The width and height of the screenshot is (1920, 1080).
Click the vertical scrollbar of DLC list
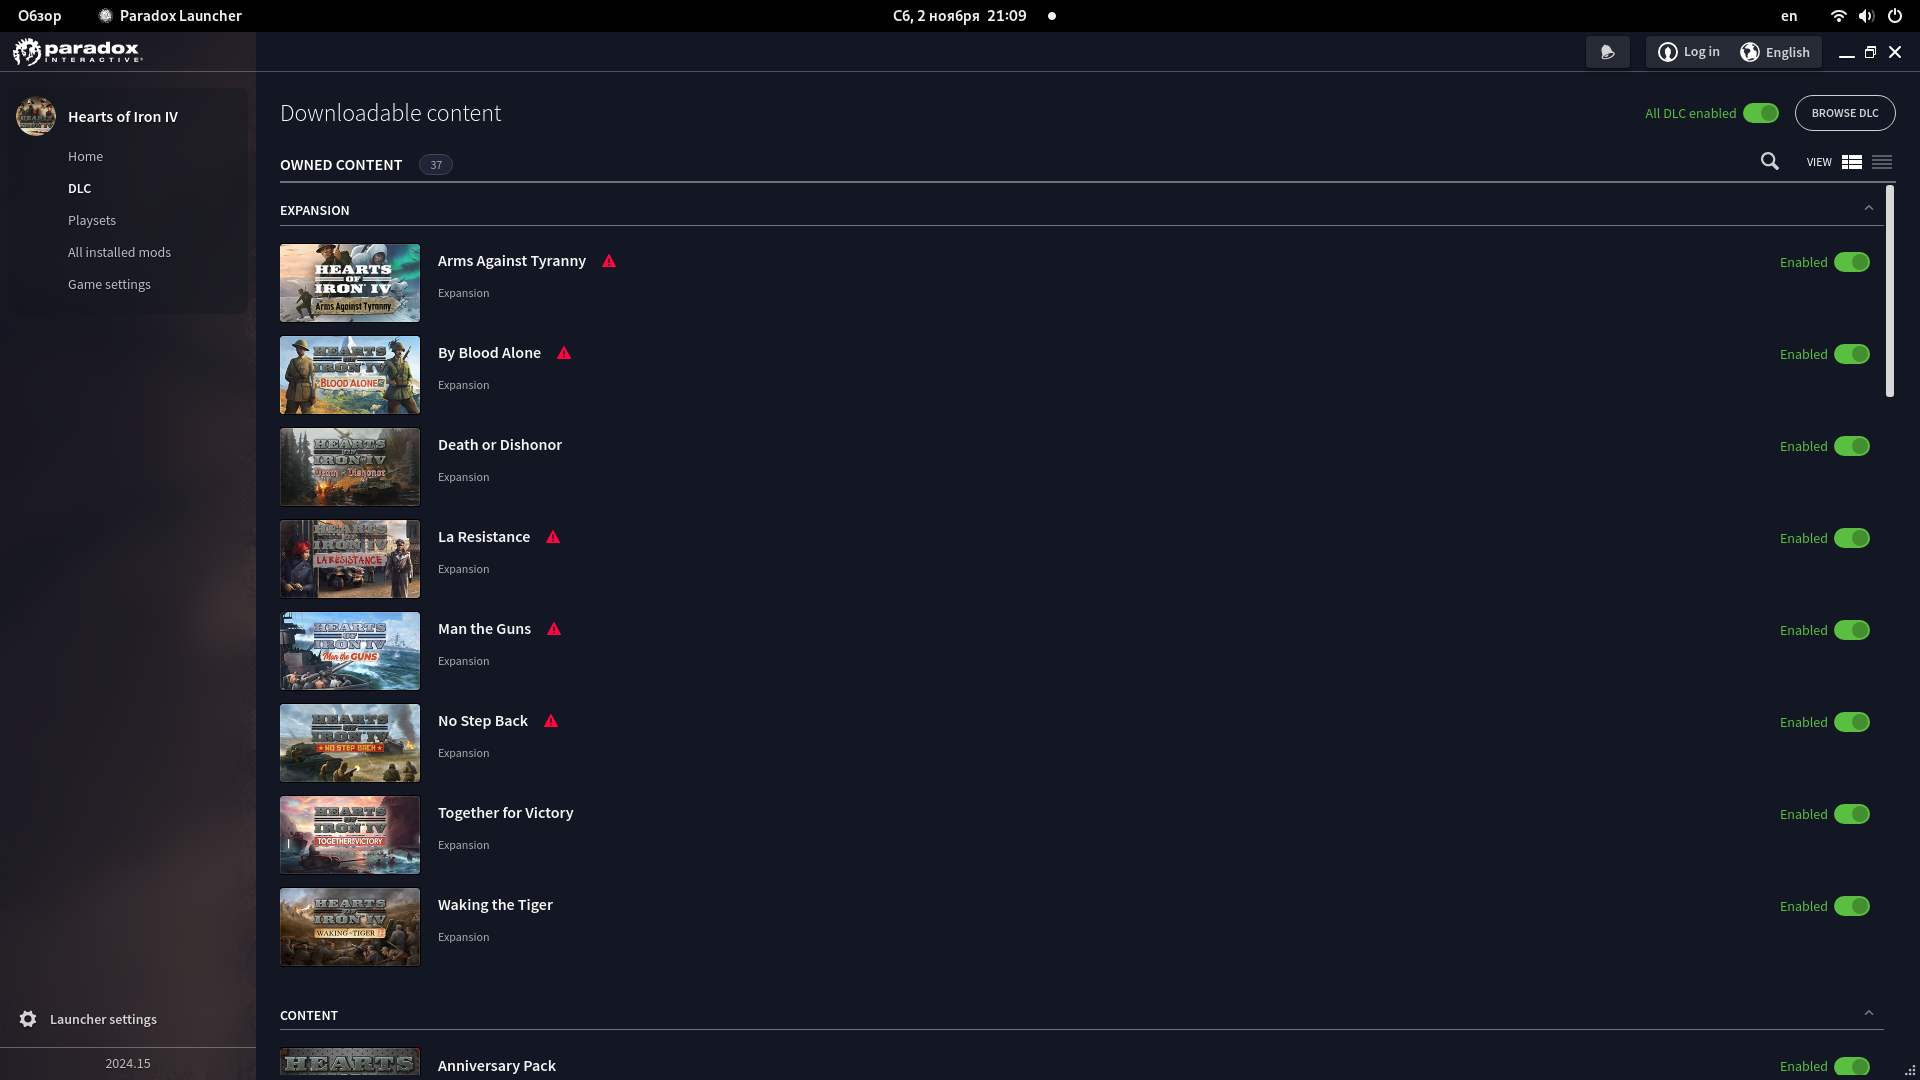[1890, 291]
